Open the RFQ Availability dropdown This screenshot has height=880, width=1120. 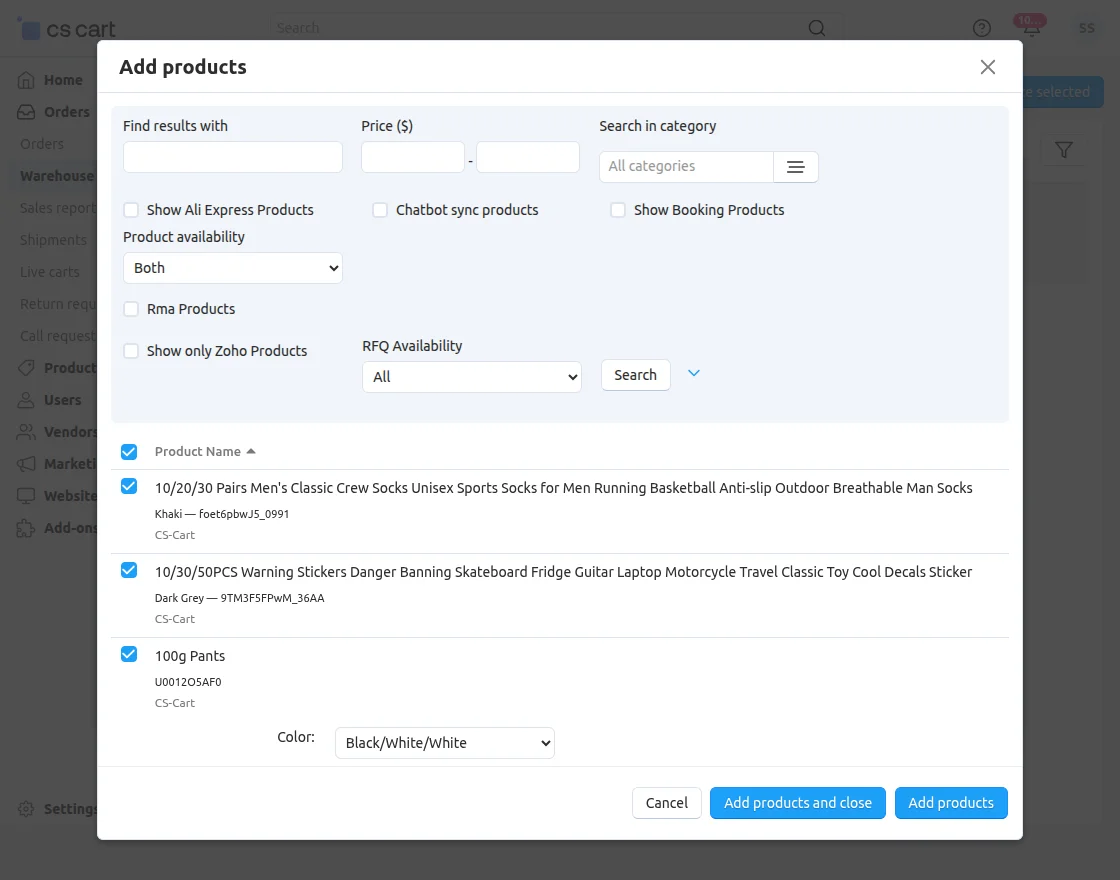tap(471, 377)
